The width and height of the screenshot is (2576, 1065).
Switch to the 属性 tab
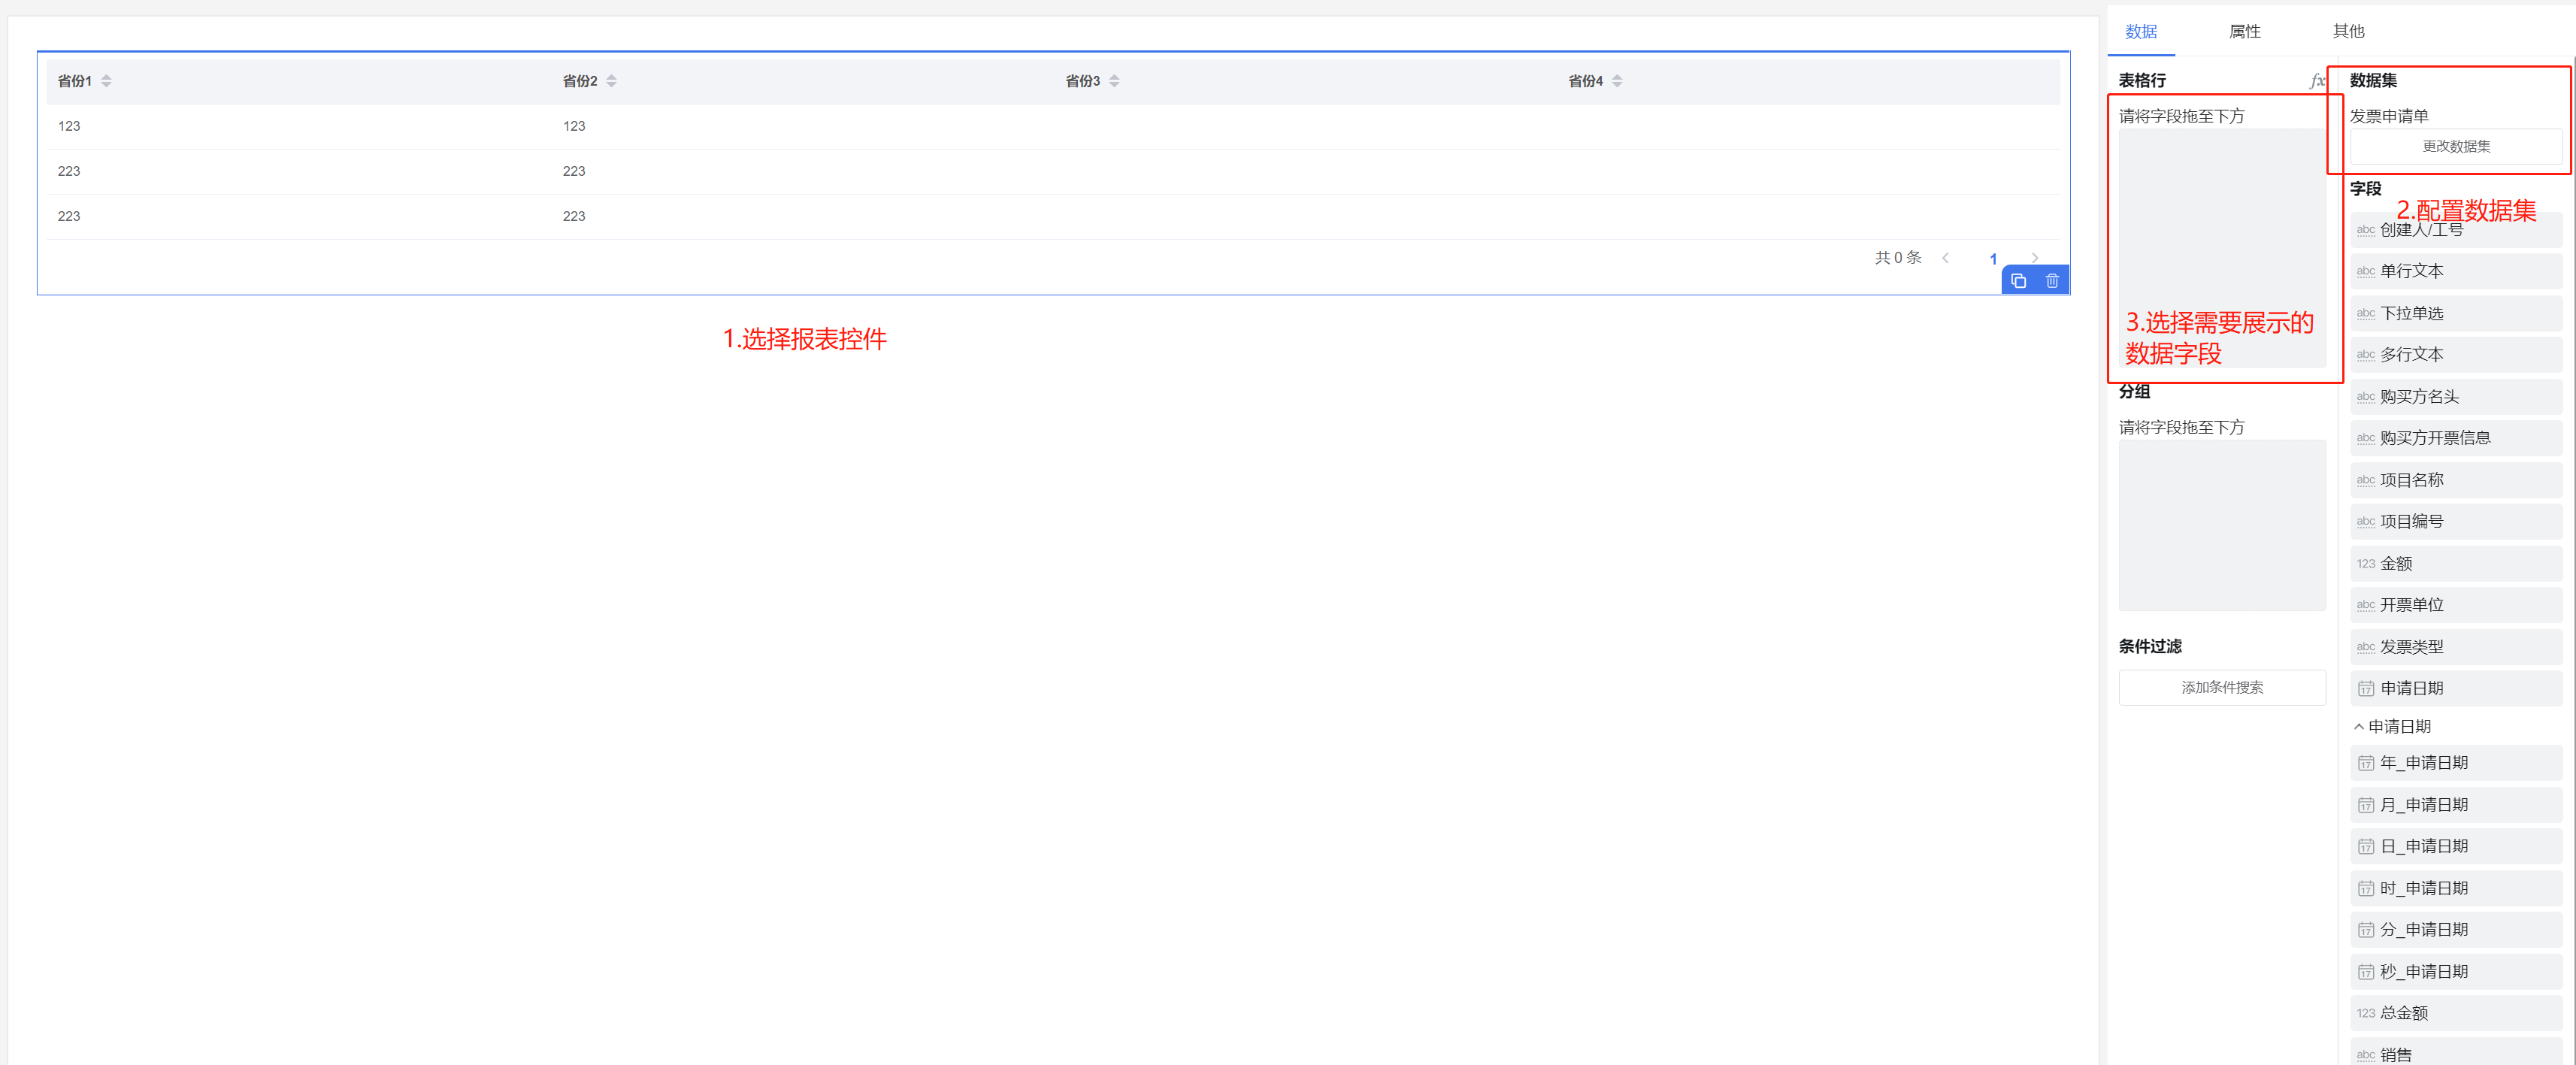point(2244,32)
